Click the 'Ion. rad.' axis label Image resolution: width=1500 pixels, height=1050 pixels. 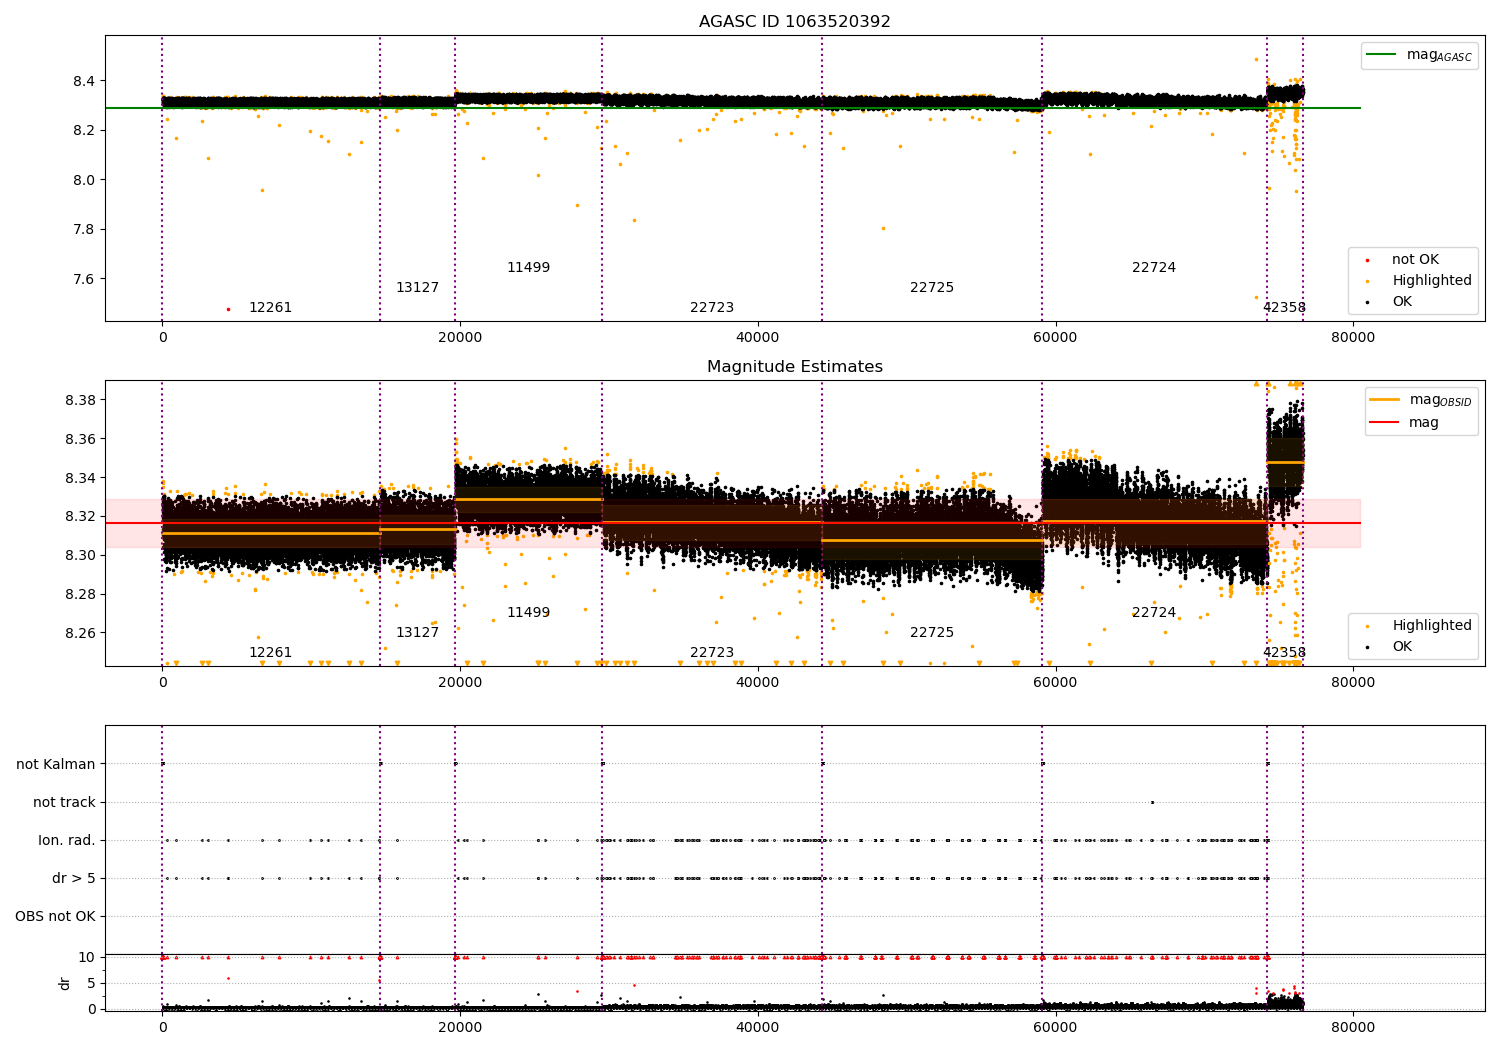67,841
